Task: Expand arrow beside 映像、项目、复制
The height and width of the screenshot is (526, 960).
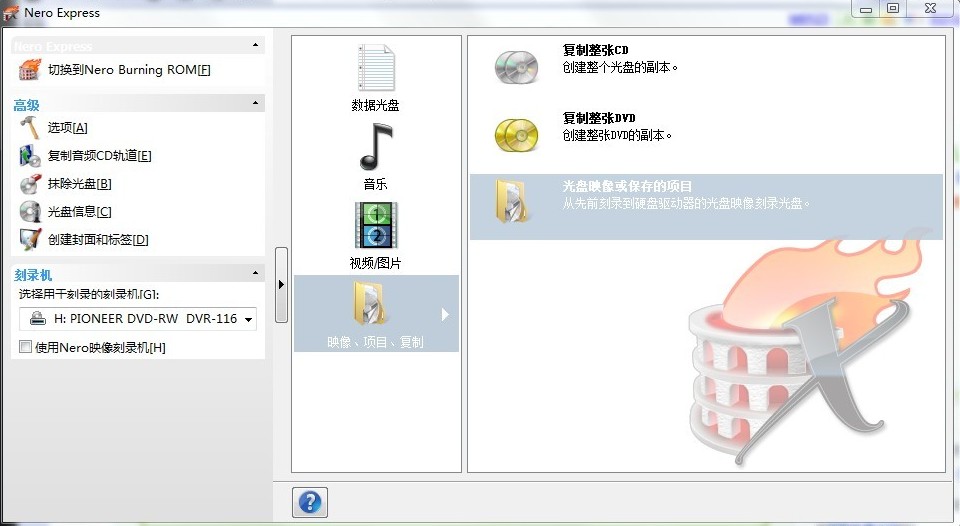Action: click(445, 314)
